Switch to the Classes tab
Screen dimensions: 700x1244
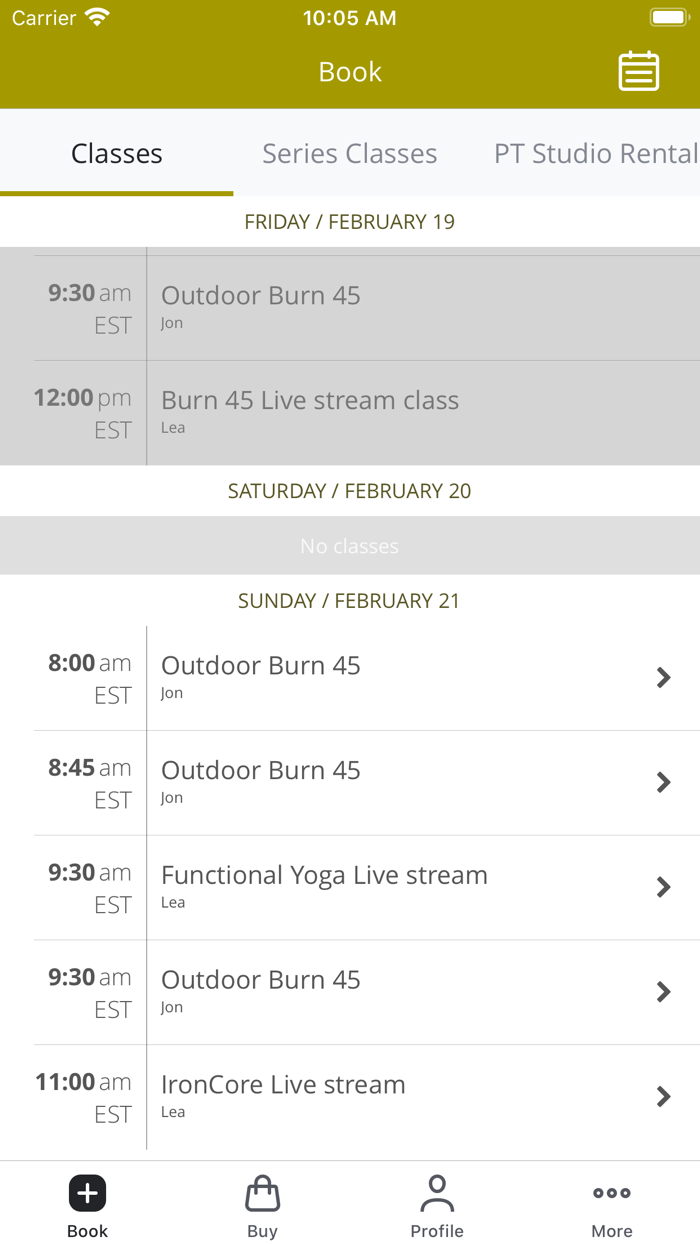tap(116, 153)
